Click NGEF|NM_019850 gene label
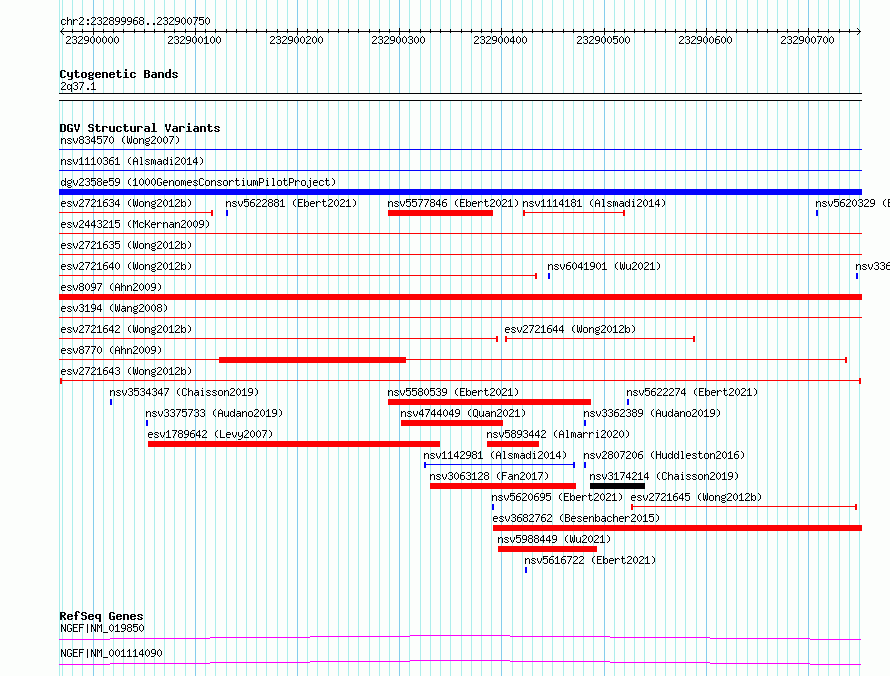The height and width of the screenshot is (676, 890). coord(102,628)
